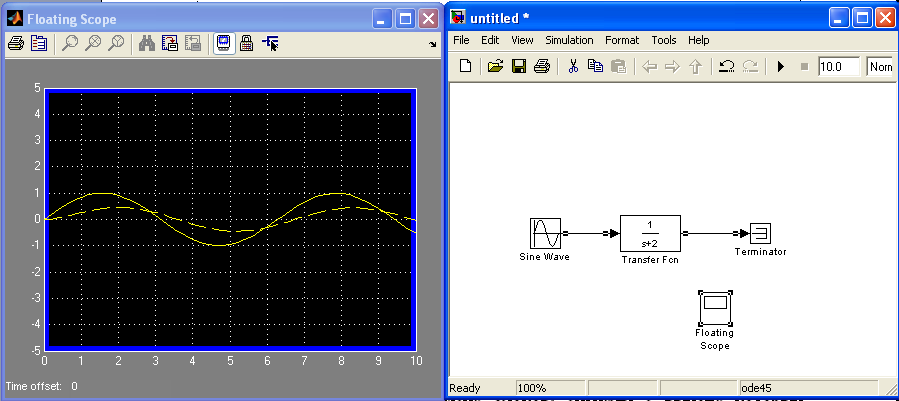899x401 pixels.
Task: Open the Help menu
Action: [698, 40]
